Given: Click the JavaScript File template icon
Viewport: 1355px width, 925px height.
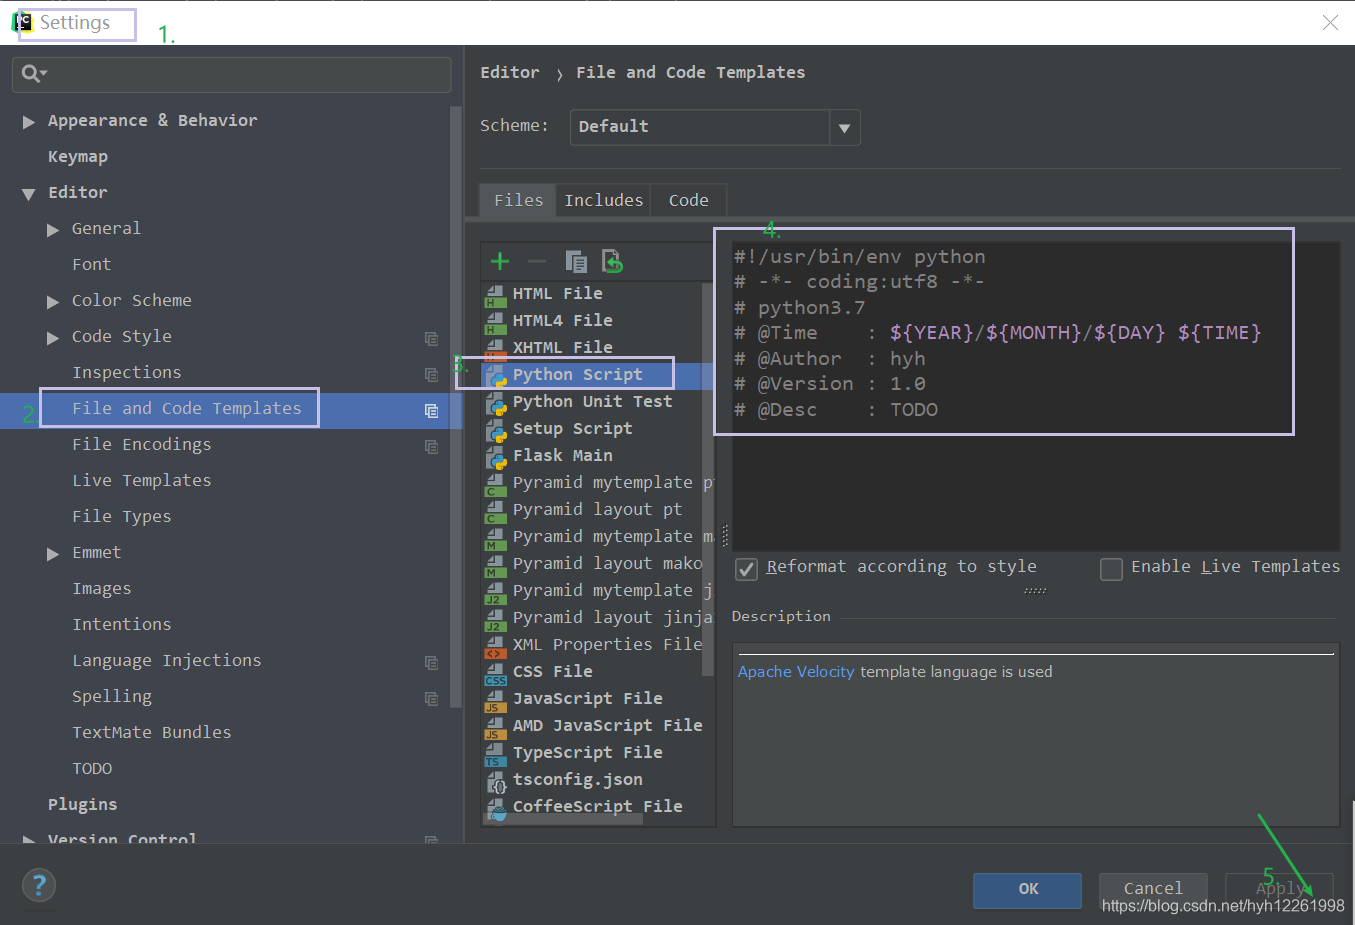Looking at the screenshot, I should 495,700.
